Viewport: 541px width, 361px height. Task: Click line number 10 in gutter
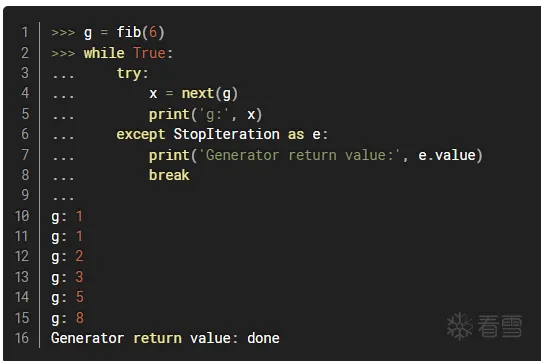point(21,216)
